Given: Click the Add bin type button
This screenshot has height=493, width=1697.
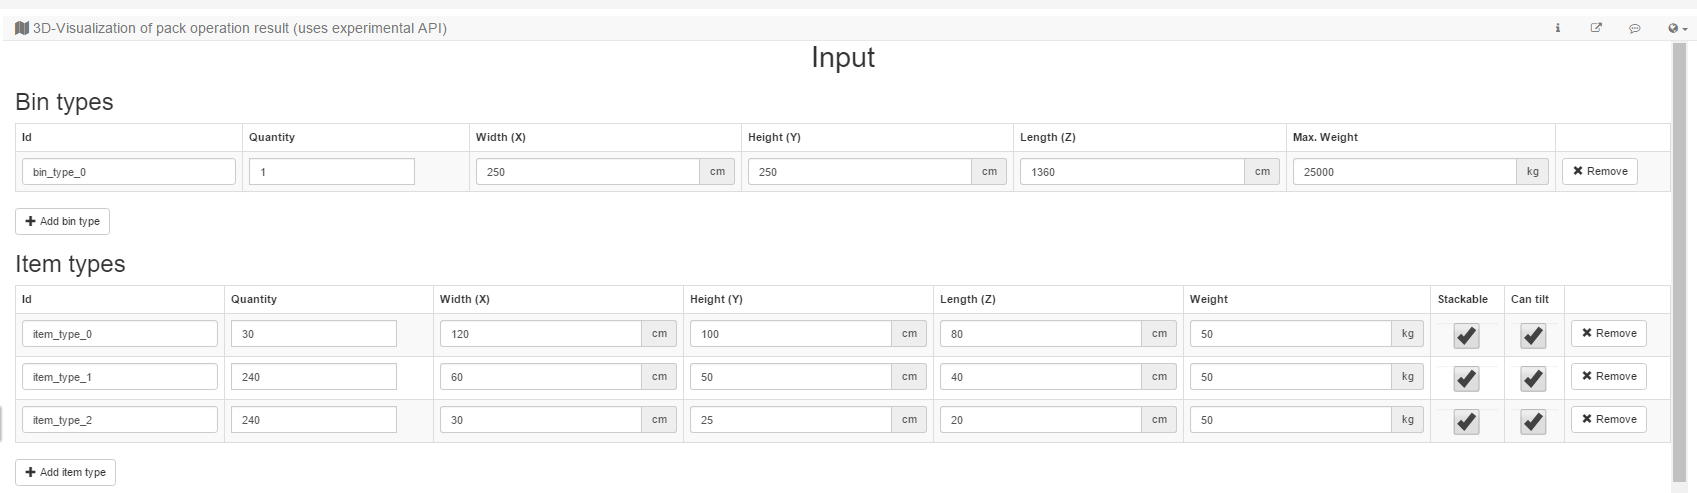Looking at the screenshot, I should pos(62,221).
